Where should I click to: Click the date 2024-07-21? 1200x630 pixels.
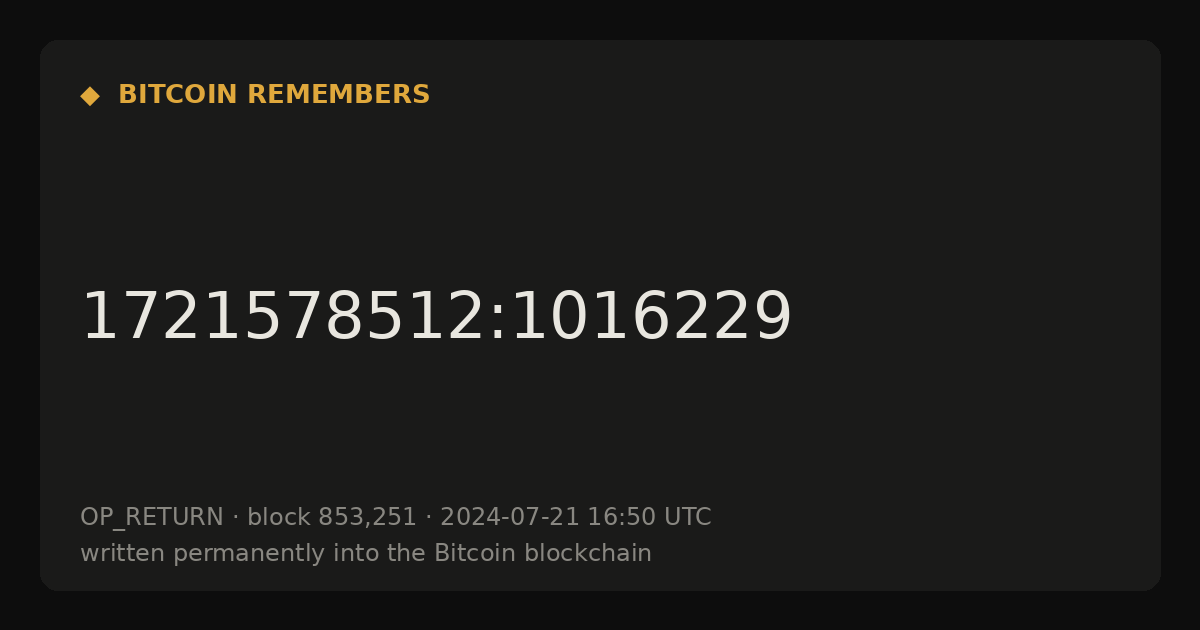coord(510,518)
